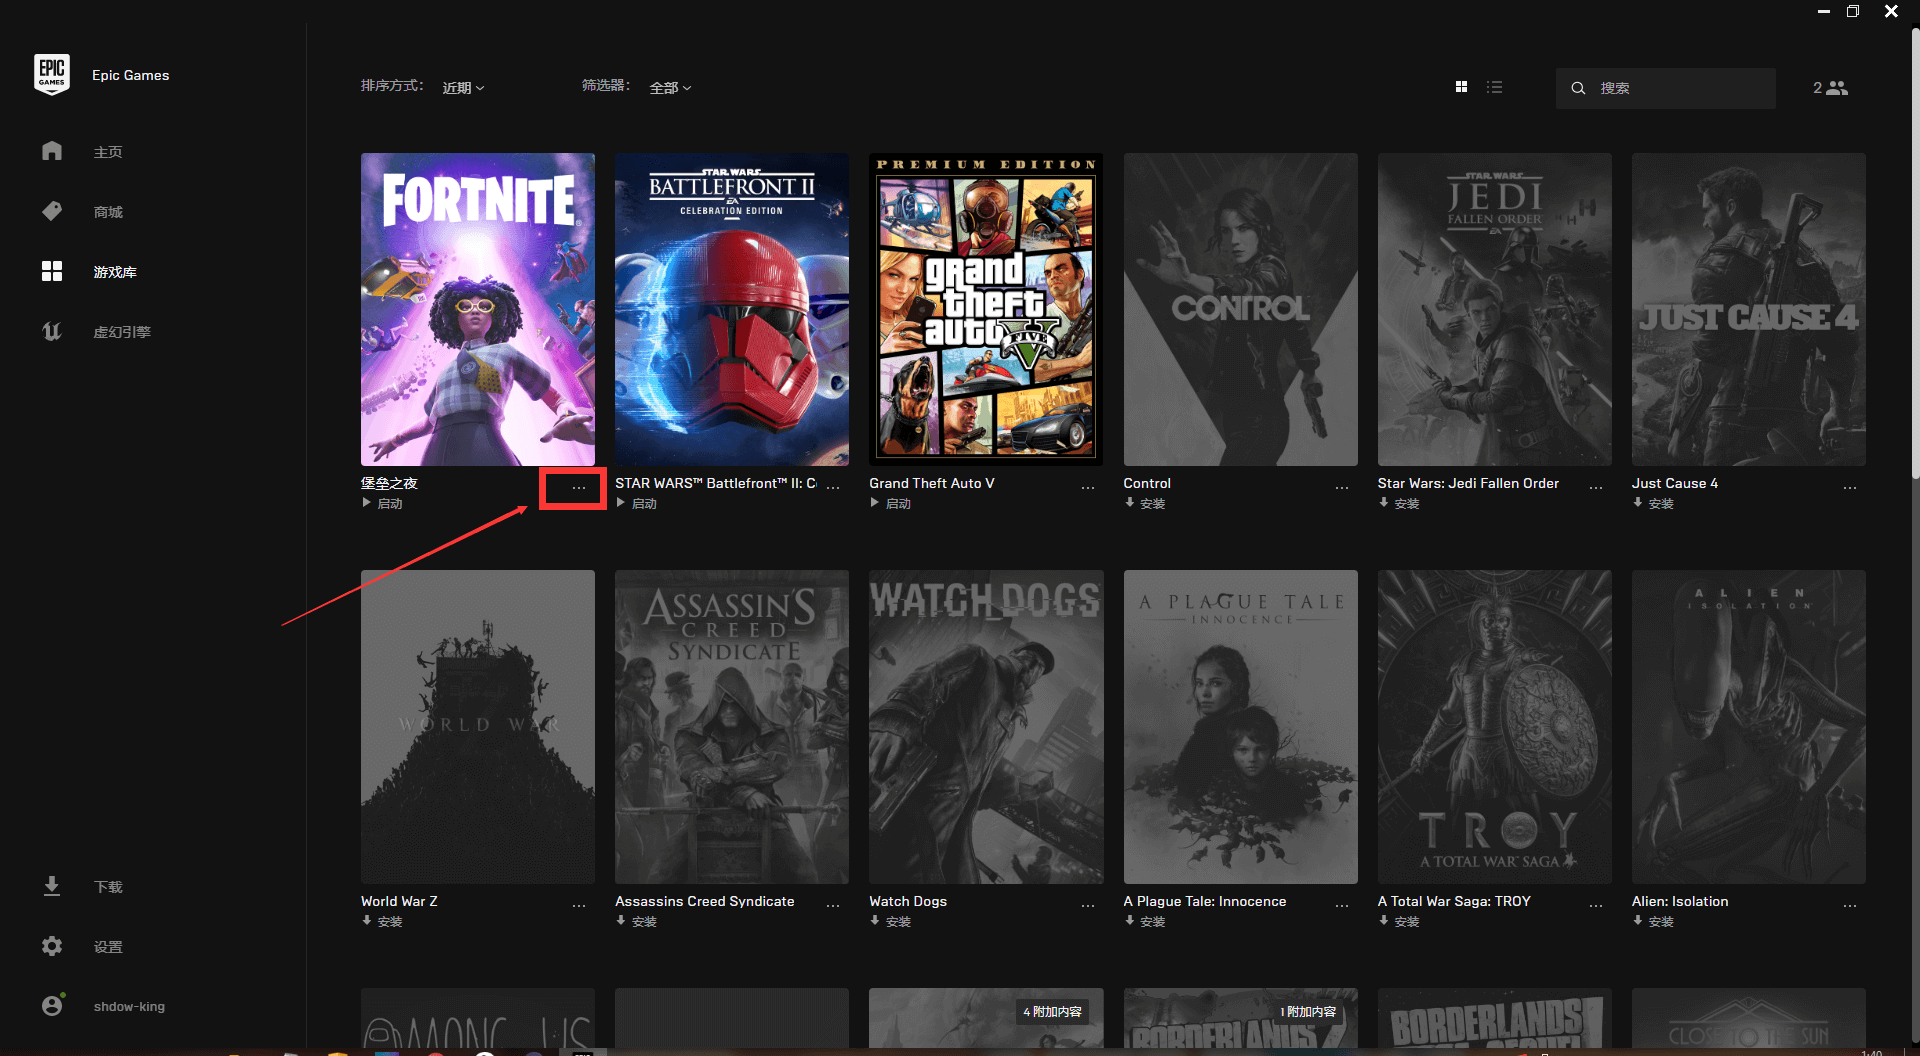The image size is (1920, 1056).
Task: Click the 1 附加内容 add-on badge
Action: 1308,1012
